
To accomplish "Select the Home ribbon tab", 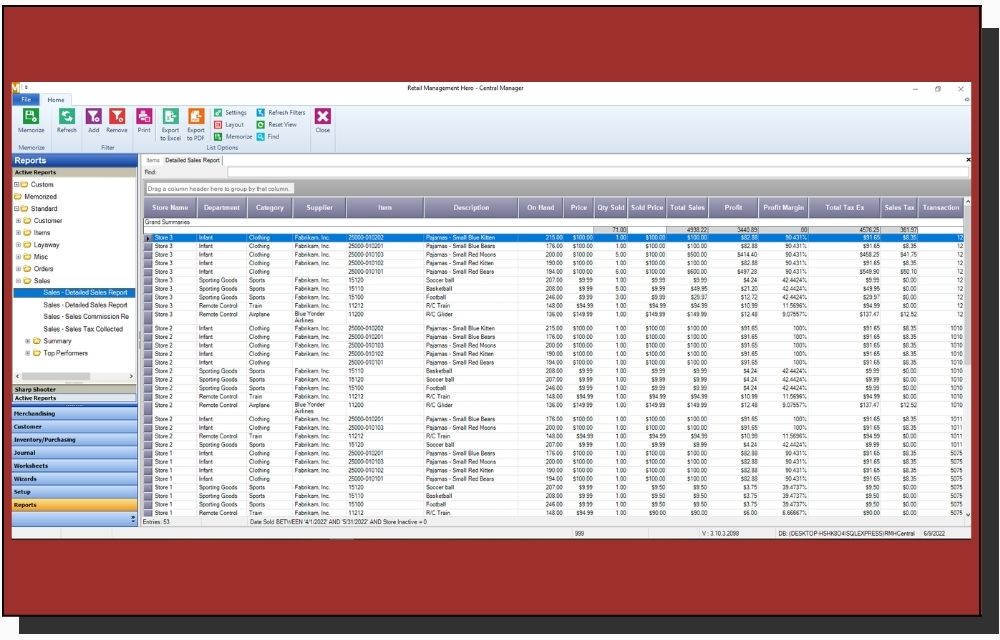I will pos(55,99).
